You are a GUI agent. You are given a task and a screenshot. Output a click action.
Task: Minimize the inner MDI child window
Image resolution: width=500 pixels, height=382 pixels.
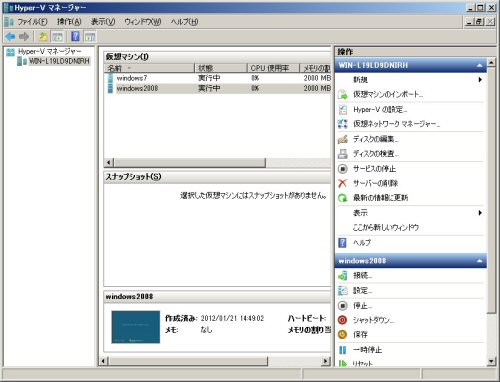470,22
